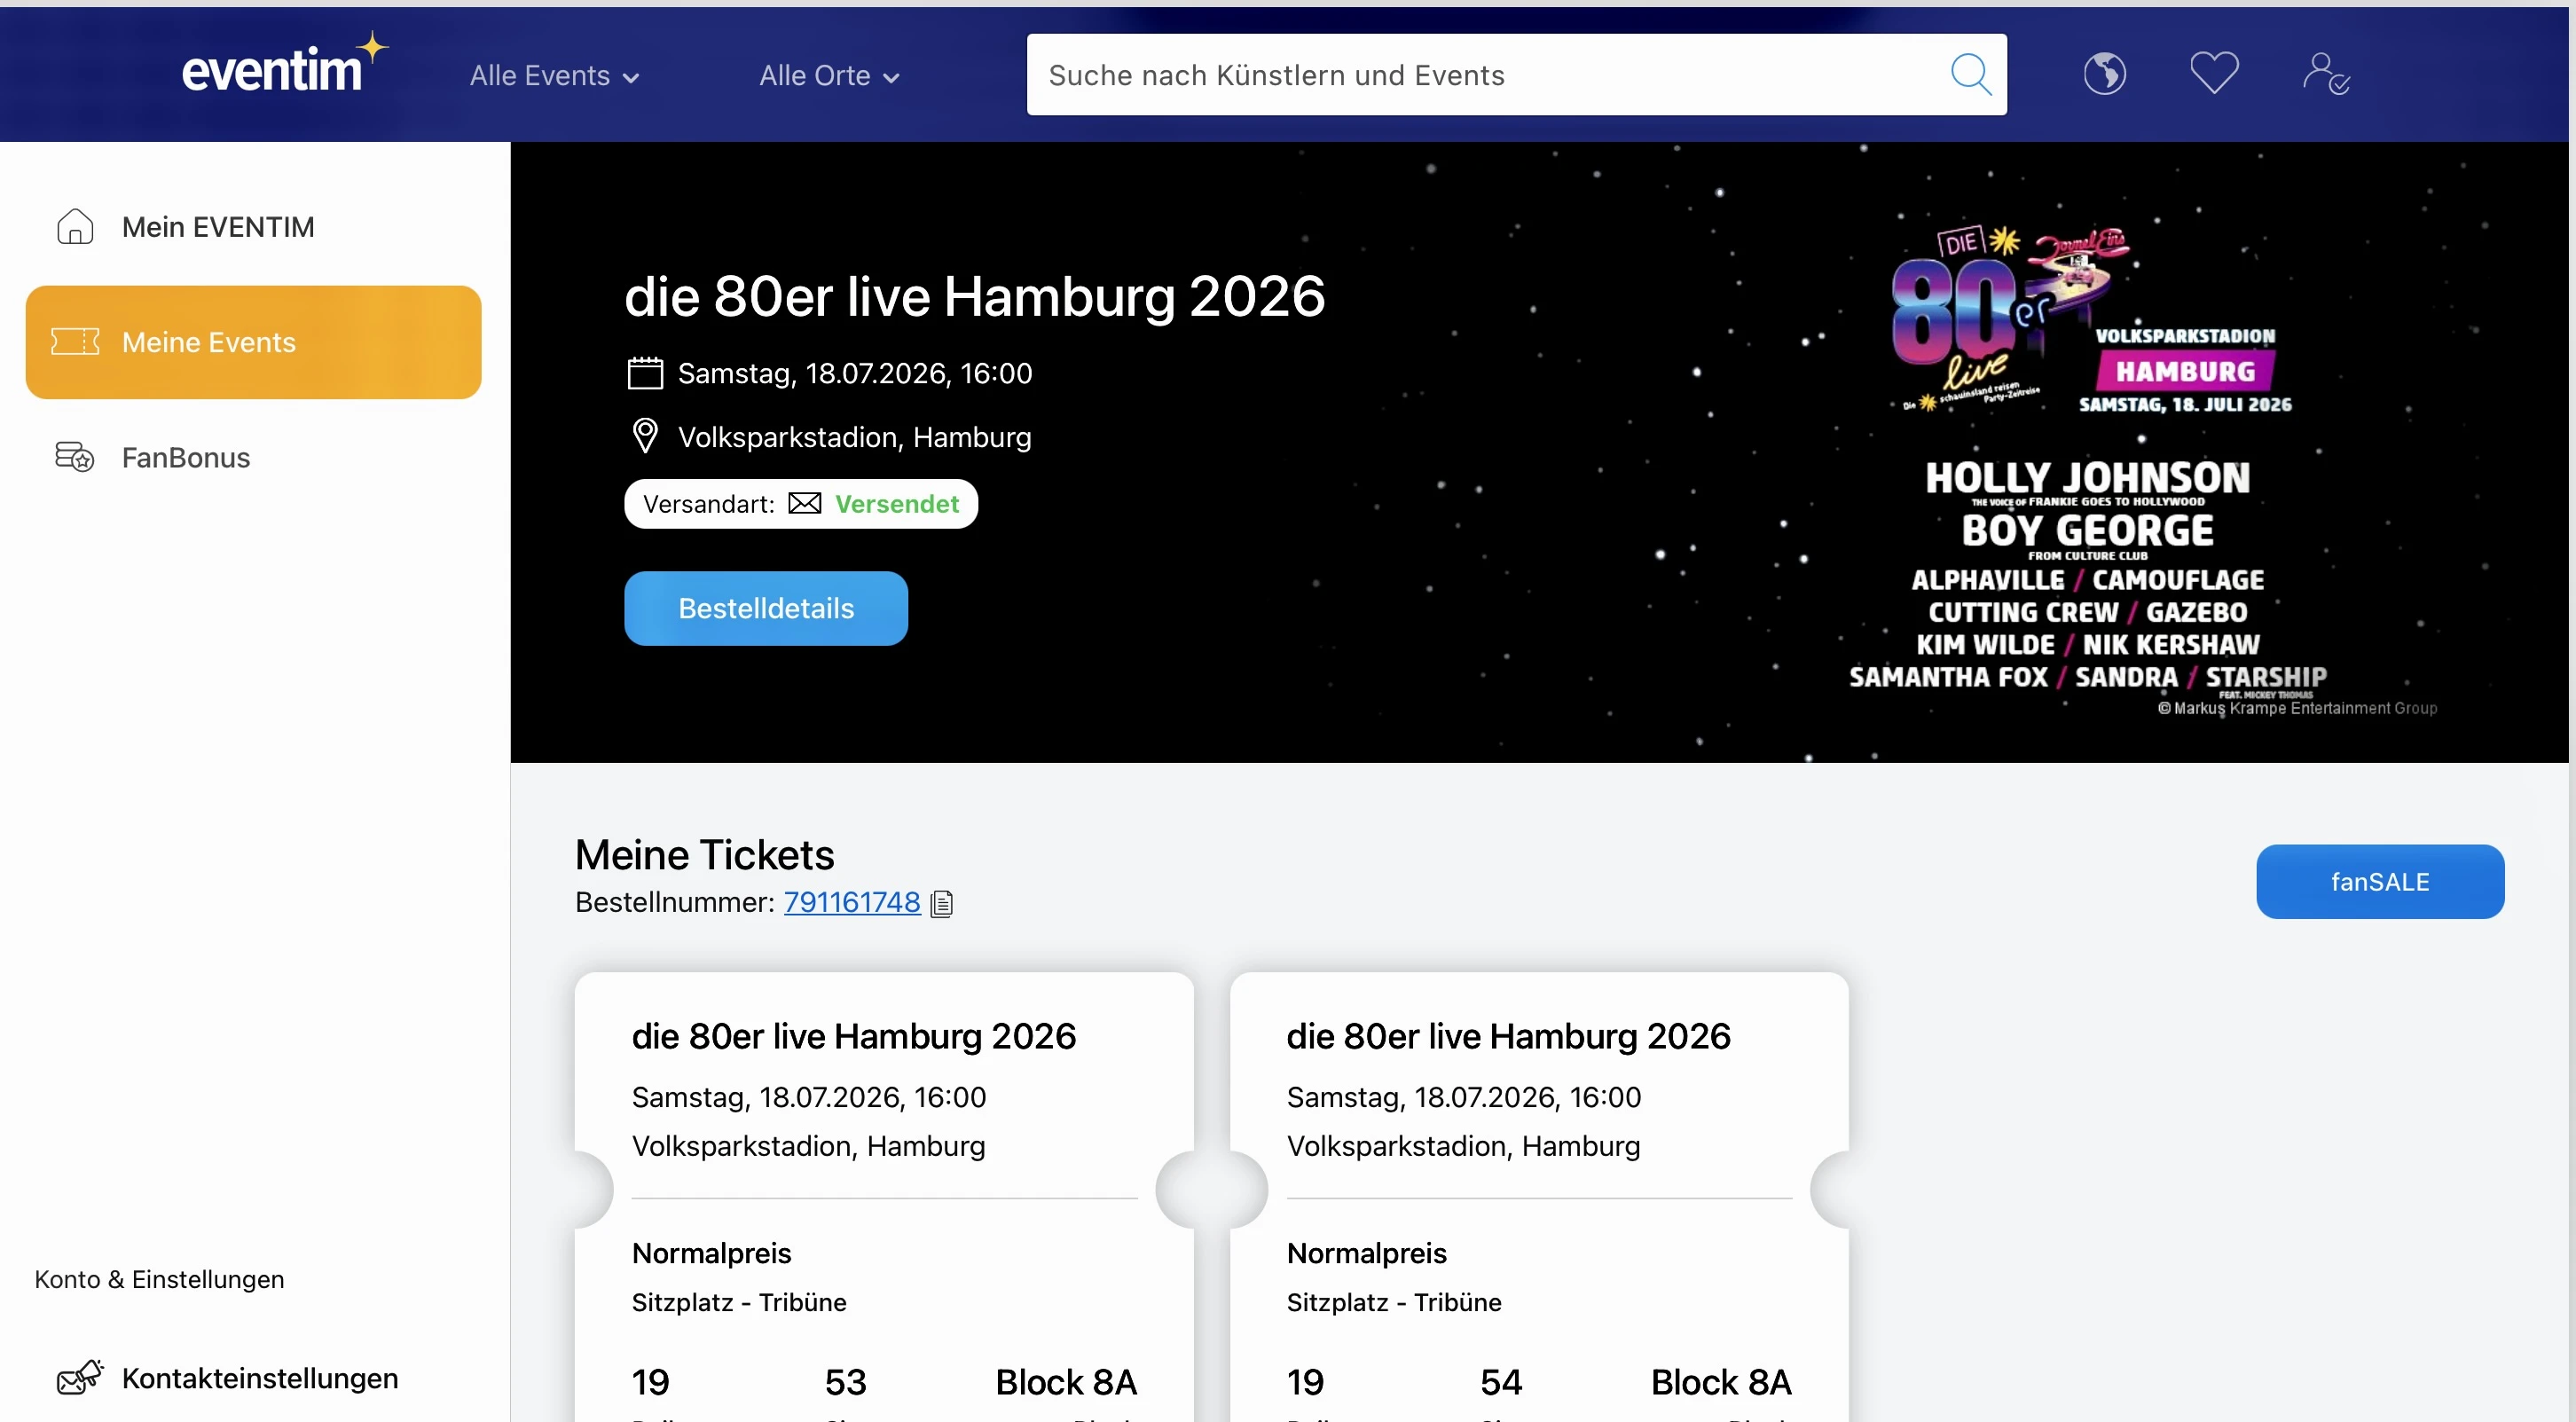
Task: Select the ticket card for seat 54
Action: [1540, 1197]
